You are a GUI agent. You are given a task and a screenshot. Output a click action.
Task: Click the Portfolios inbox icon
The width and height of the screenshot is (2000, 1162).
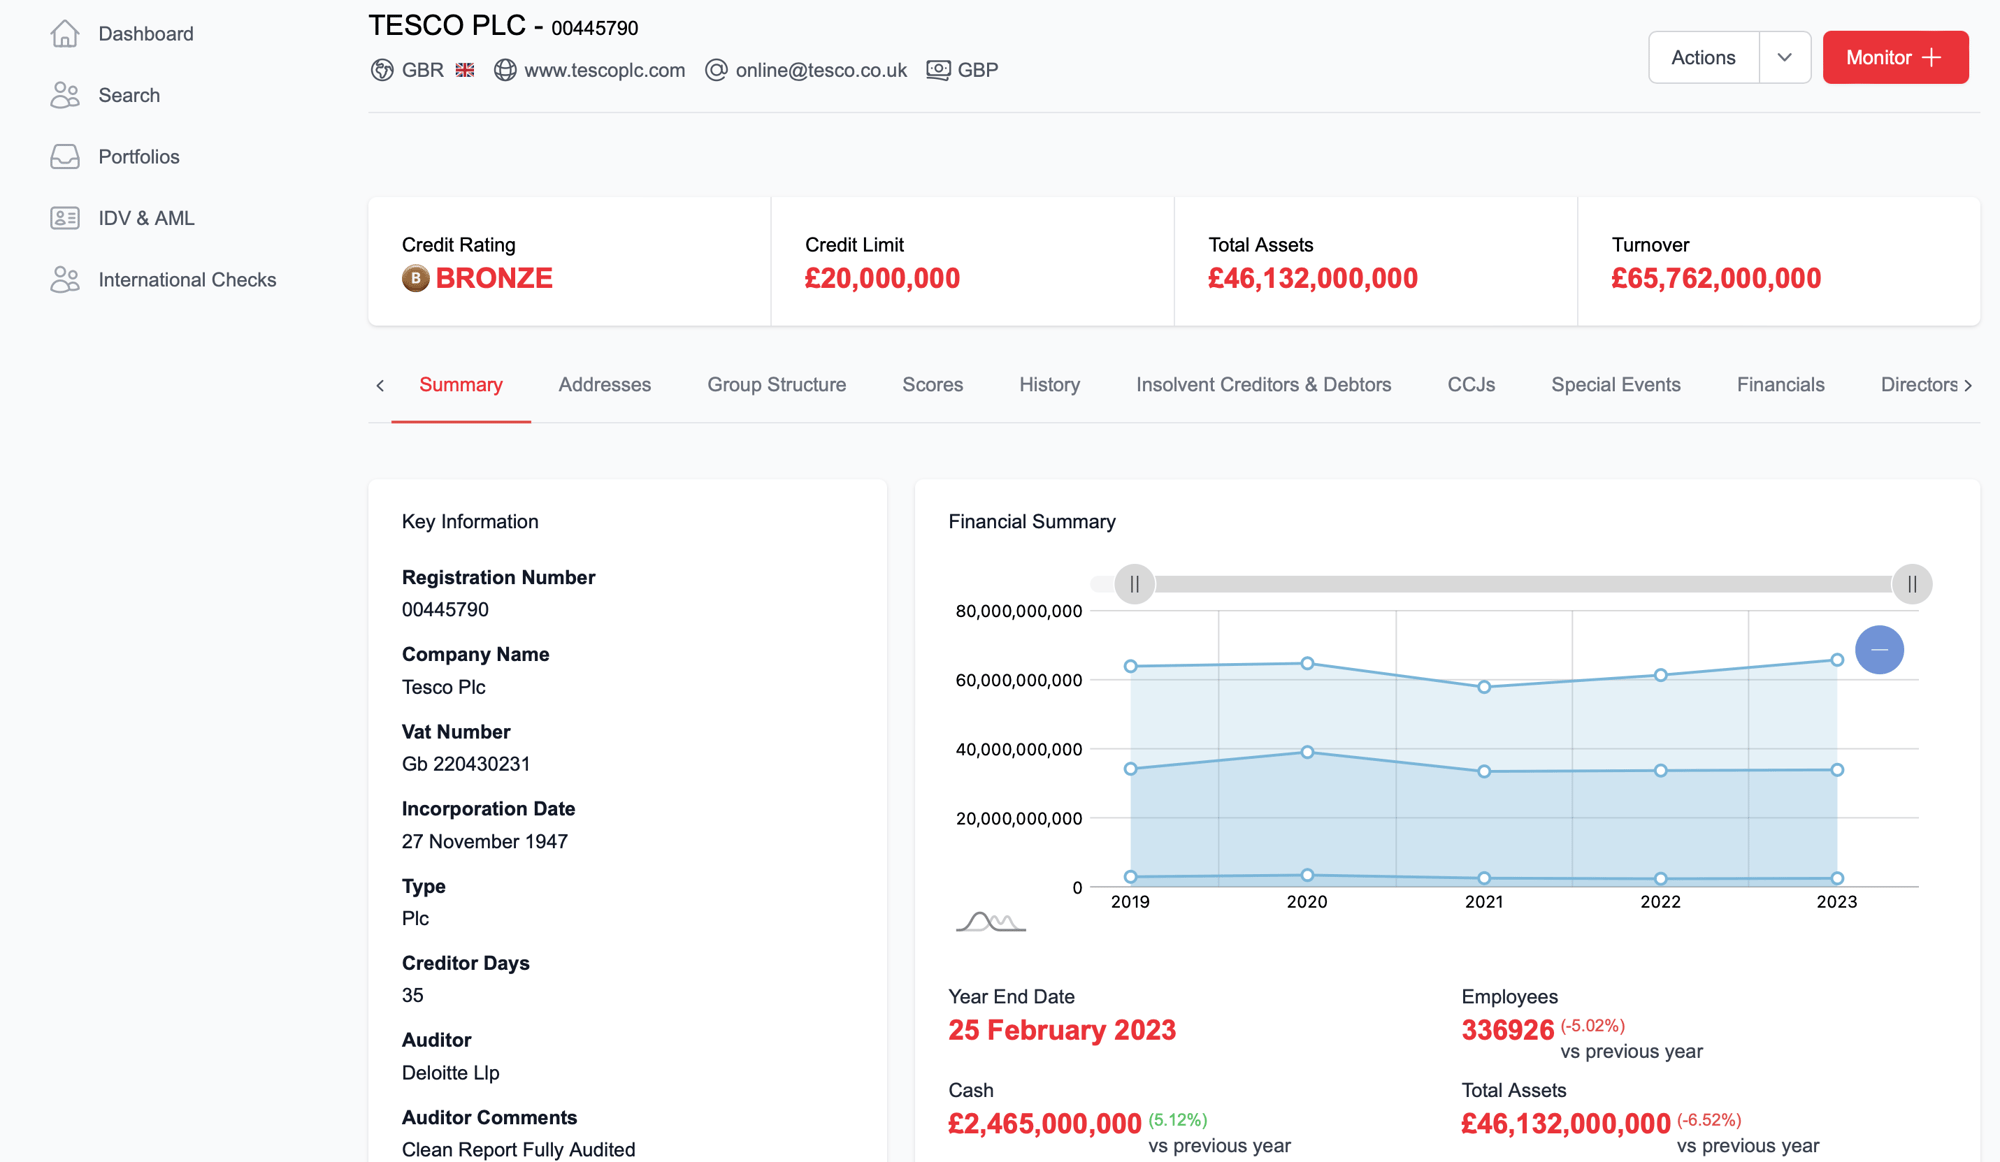[65, 157]
